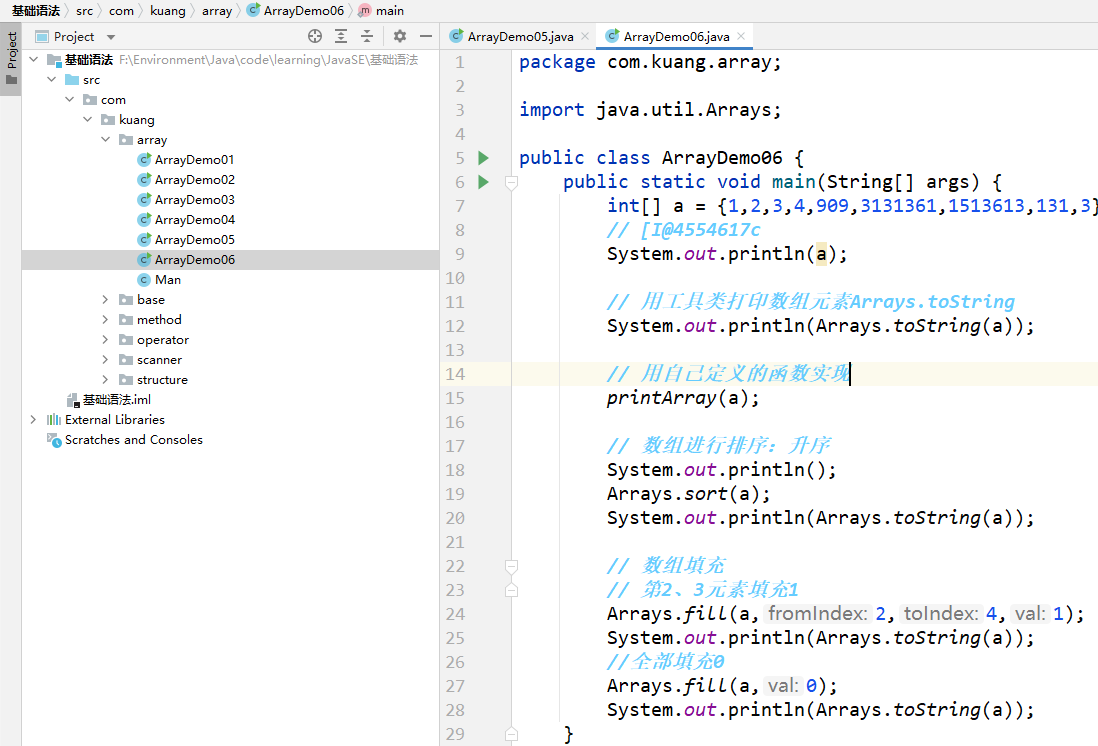The width and height of the screenshot is (1098, 746).
Task: Click line number 19 in gutter
Action: pos(454,494)
